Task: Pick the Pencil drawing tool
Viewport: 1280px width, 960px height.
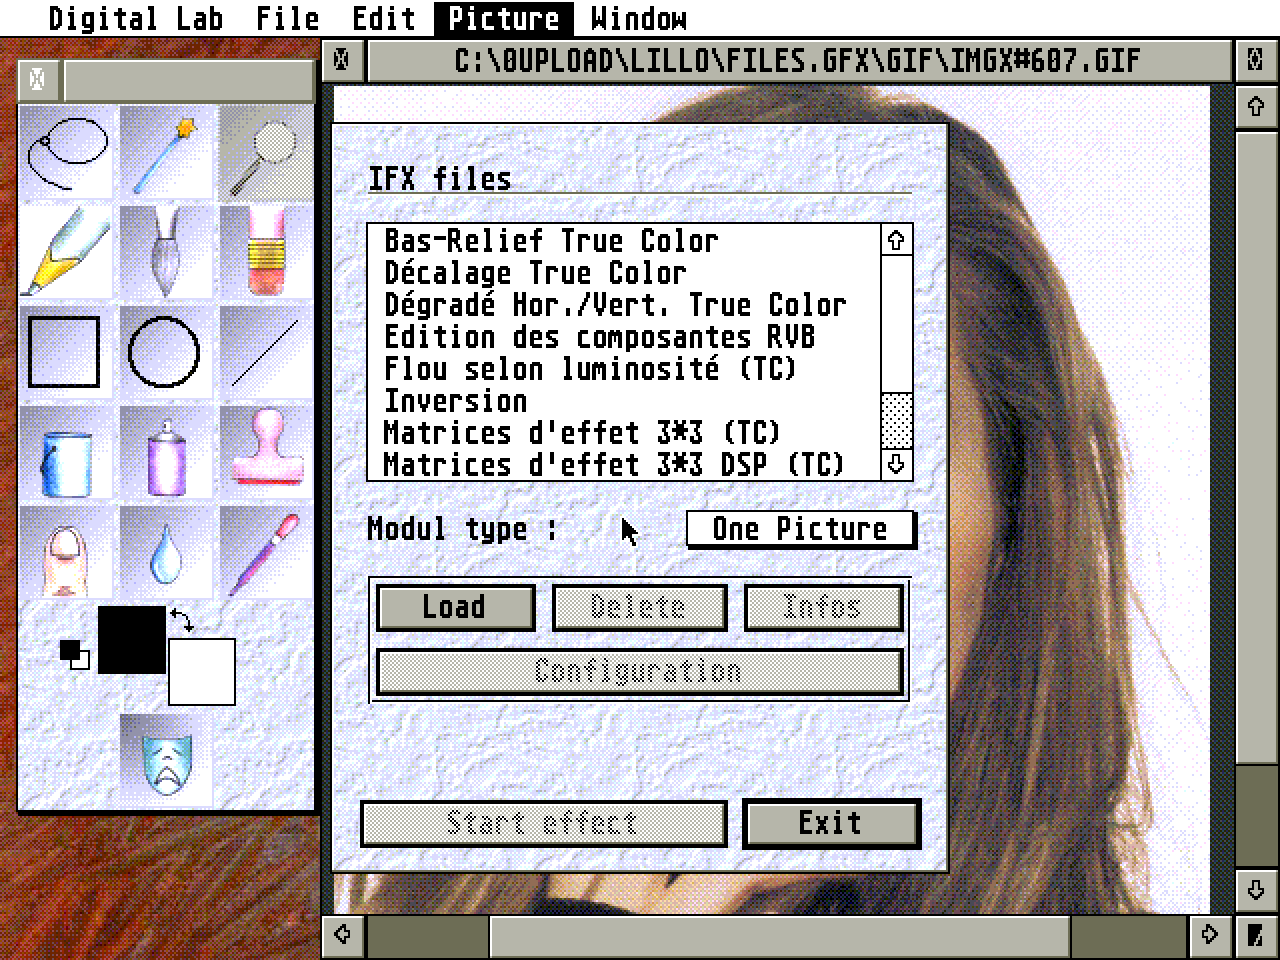Action: pos(65,250)
